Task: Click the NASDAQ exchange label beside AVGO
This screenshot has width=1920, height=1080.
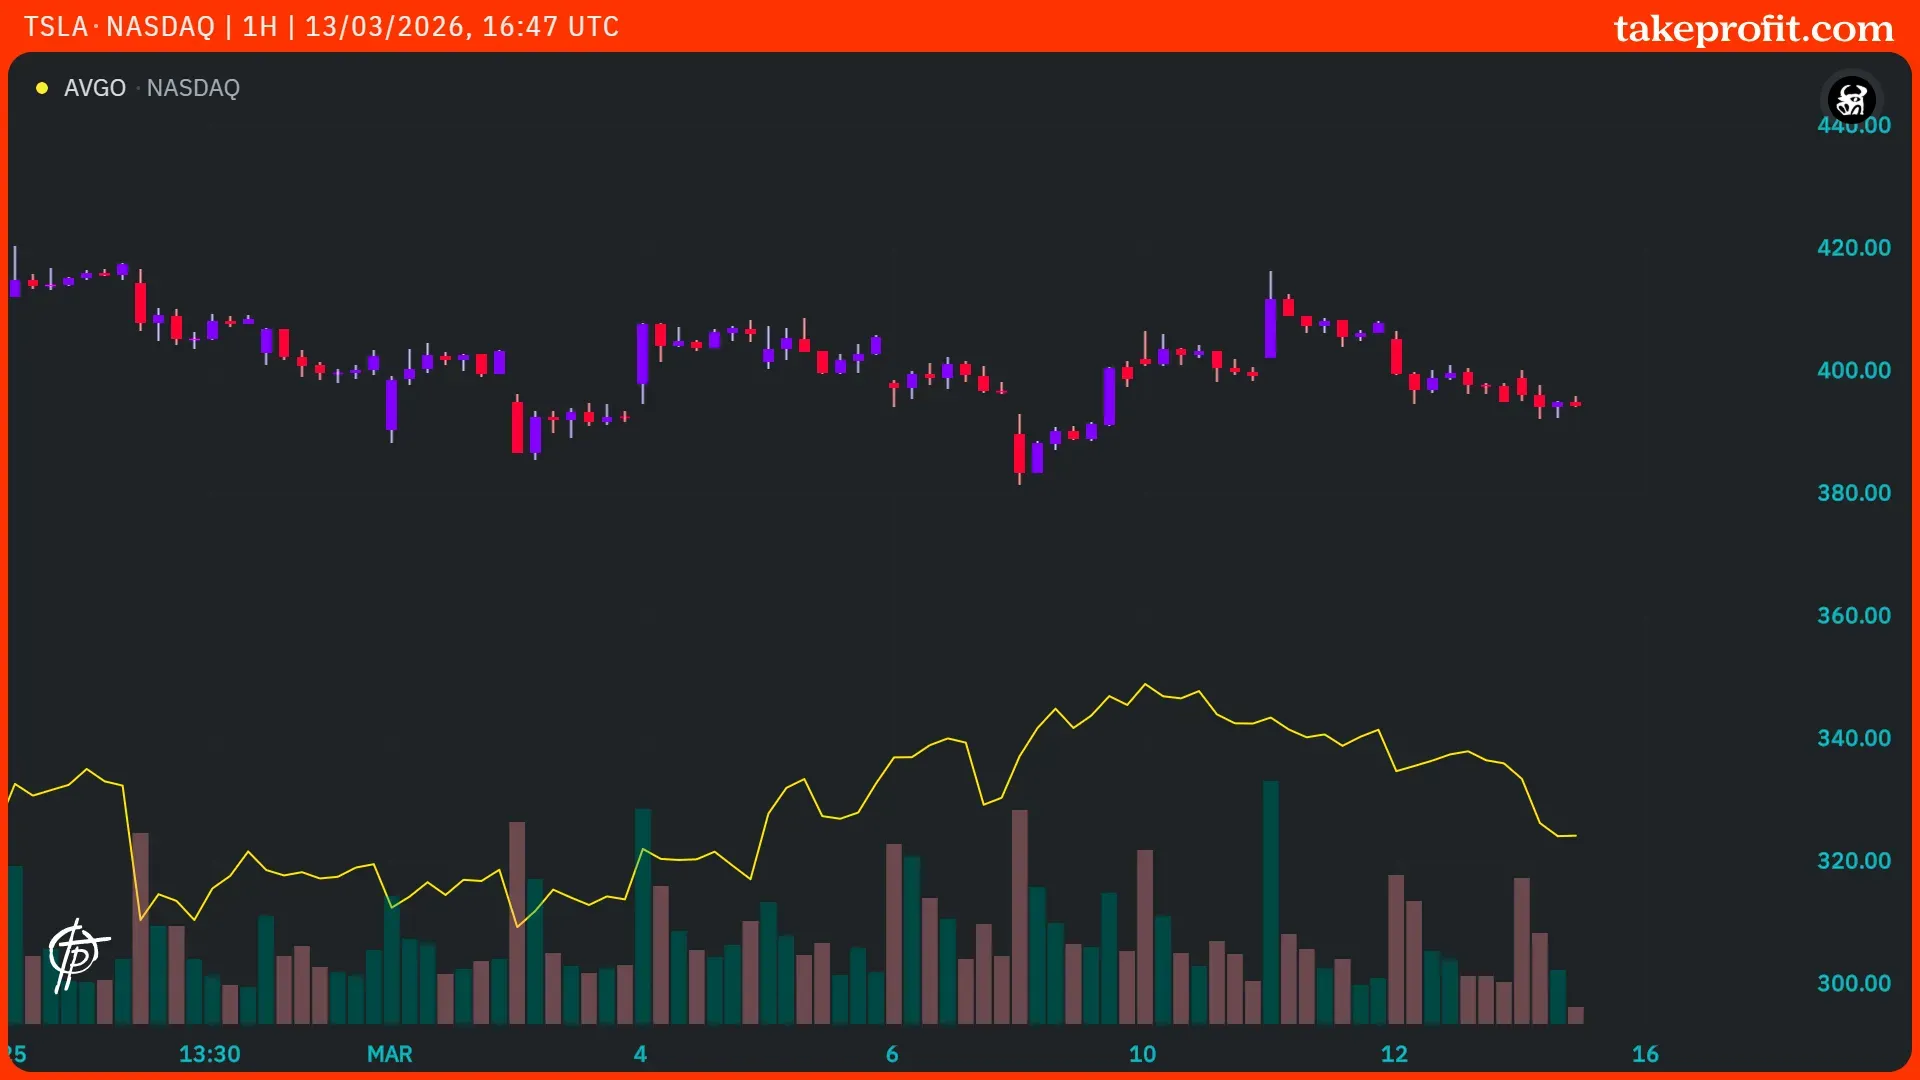Action: [193, 88]
